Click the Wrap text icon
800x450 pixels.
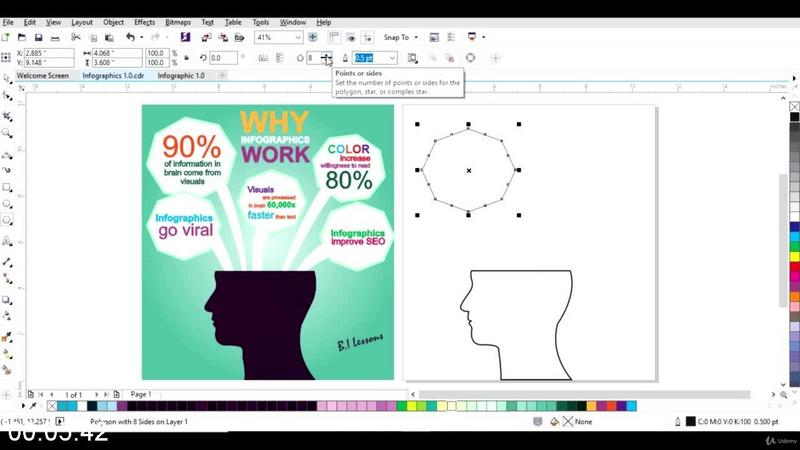pyautogui.click(x=412, y=58)
